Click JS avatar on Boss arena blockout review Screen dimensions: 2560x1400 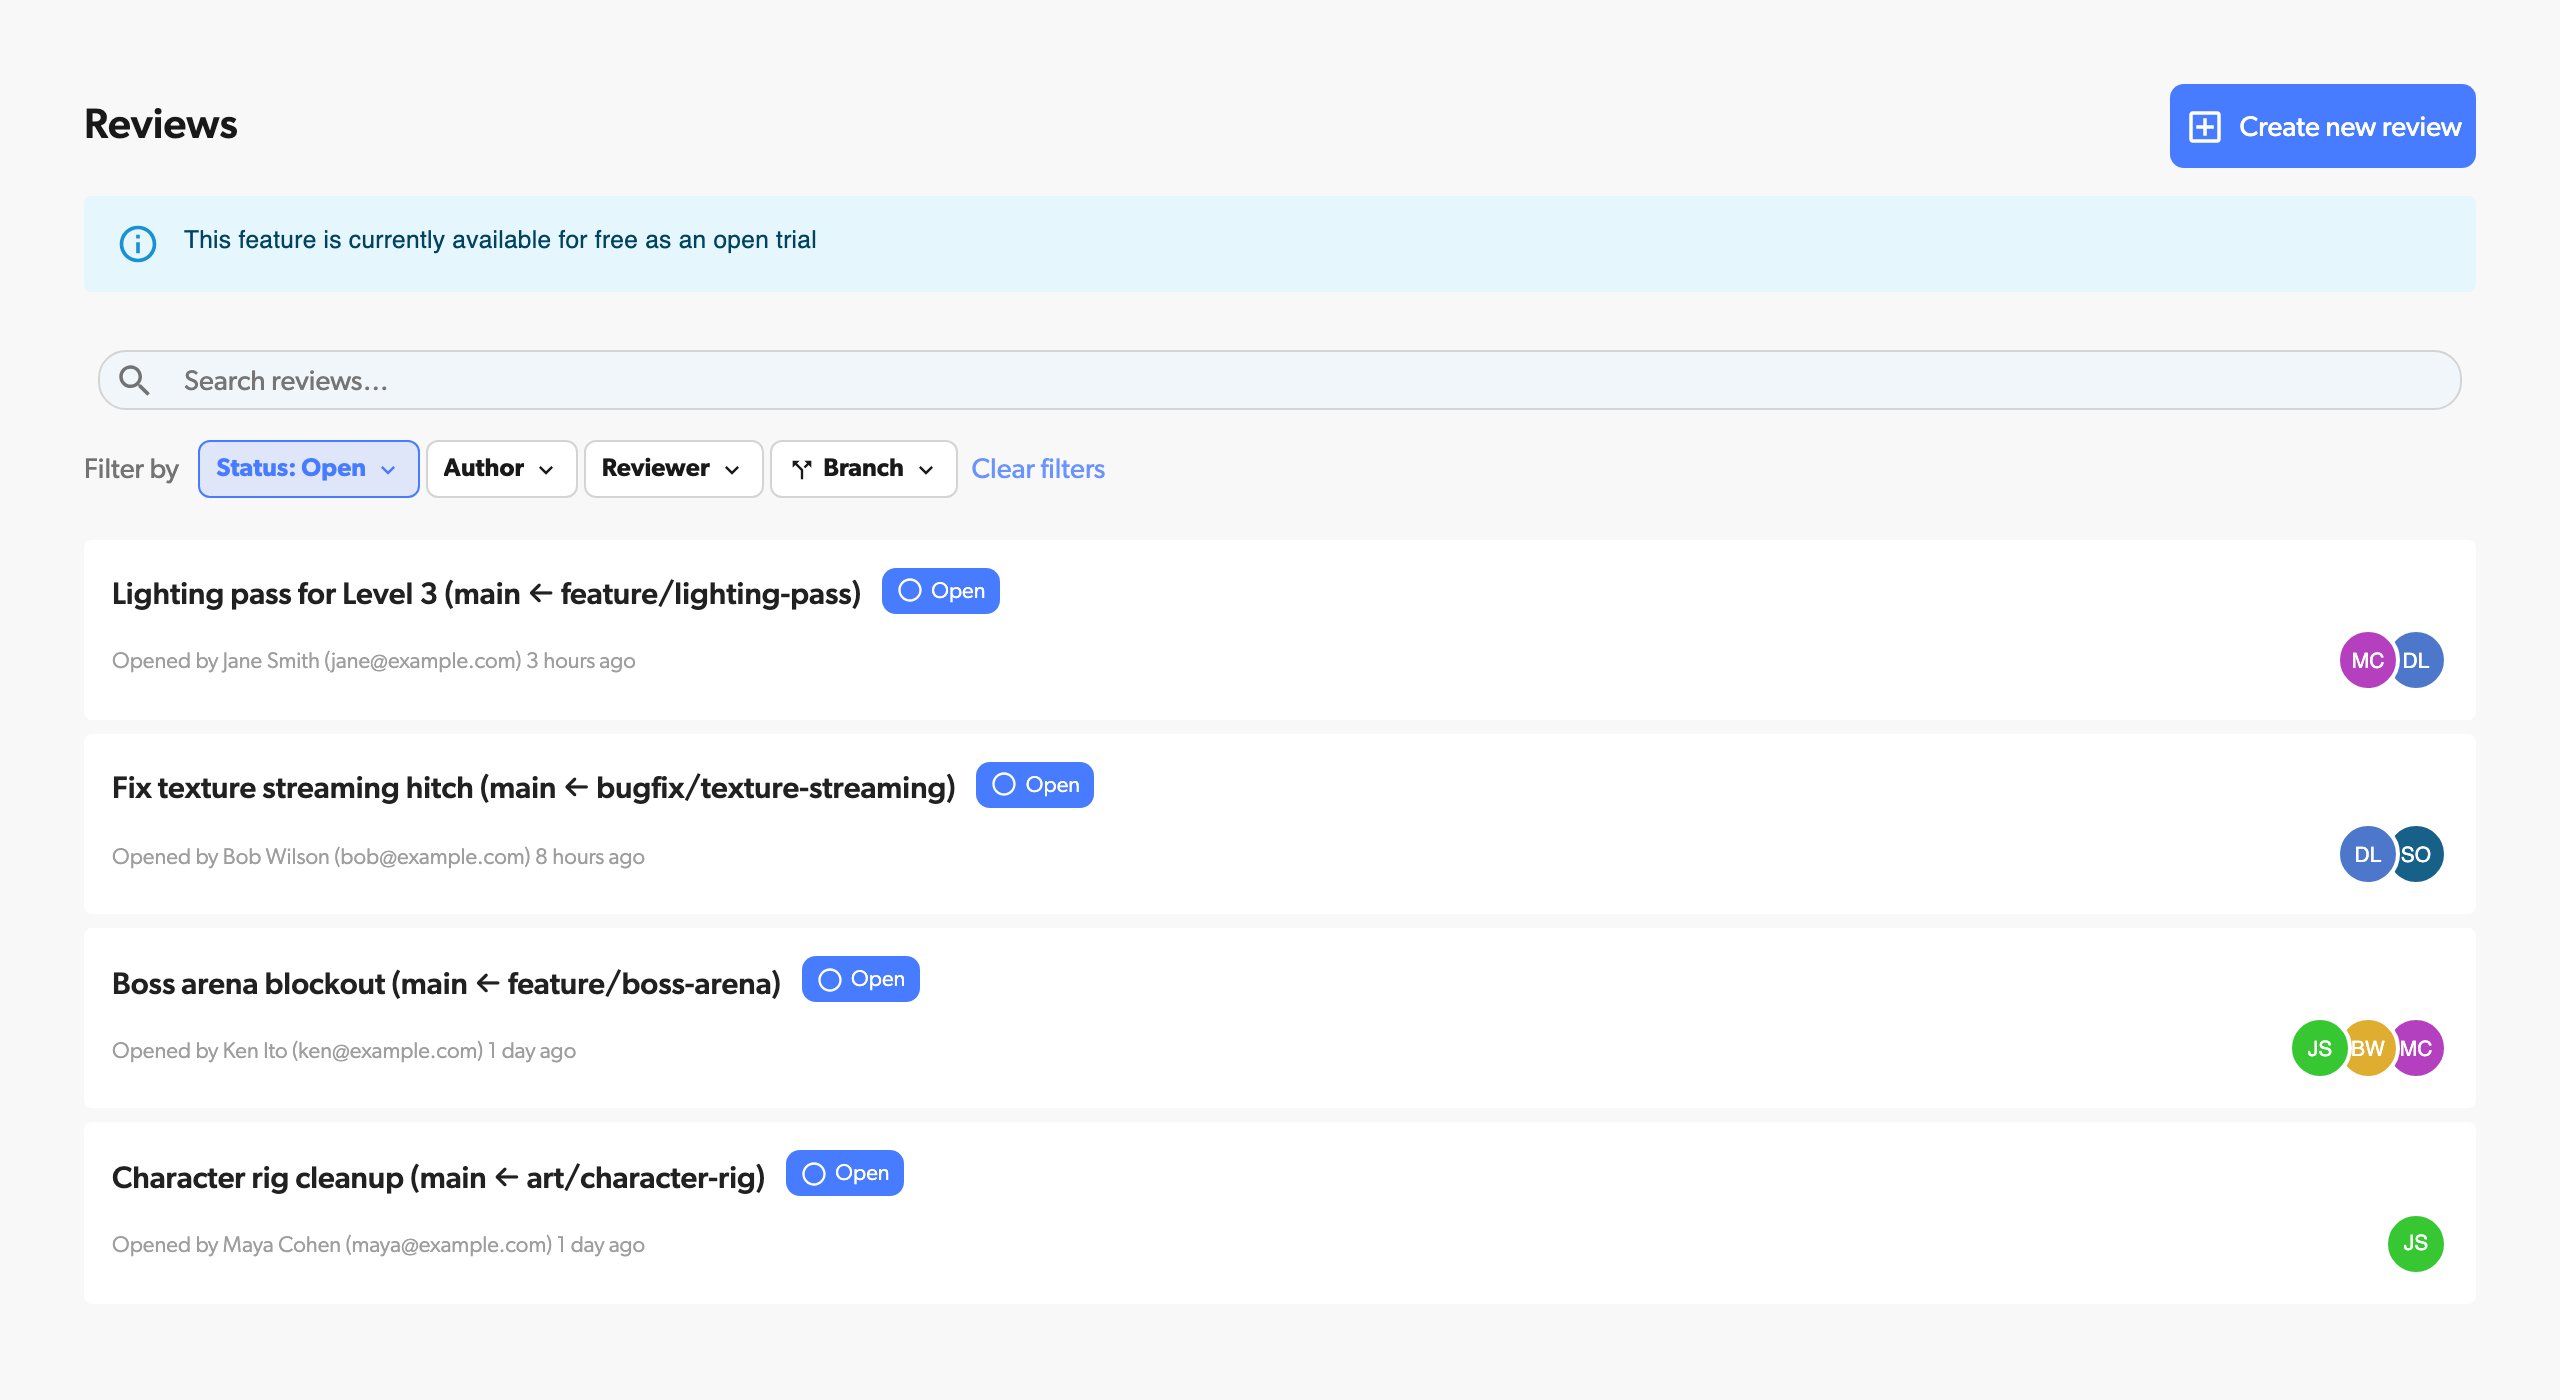pos(2318,1048)
